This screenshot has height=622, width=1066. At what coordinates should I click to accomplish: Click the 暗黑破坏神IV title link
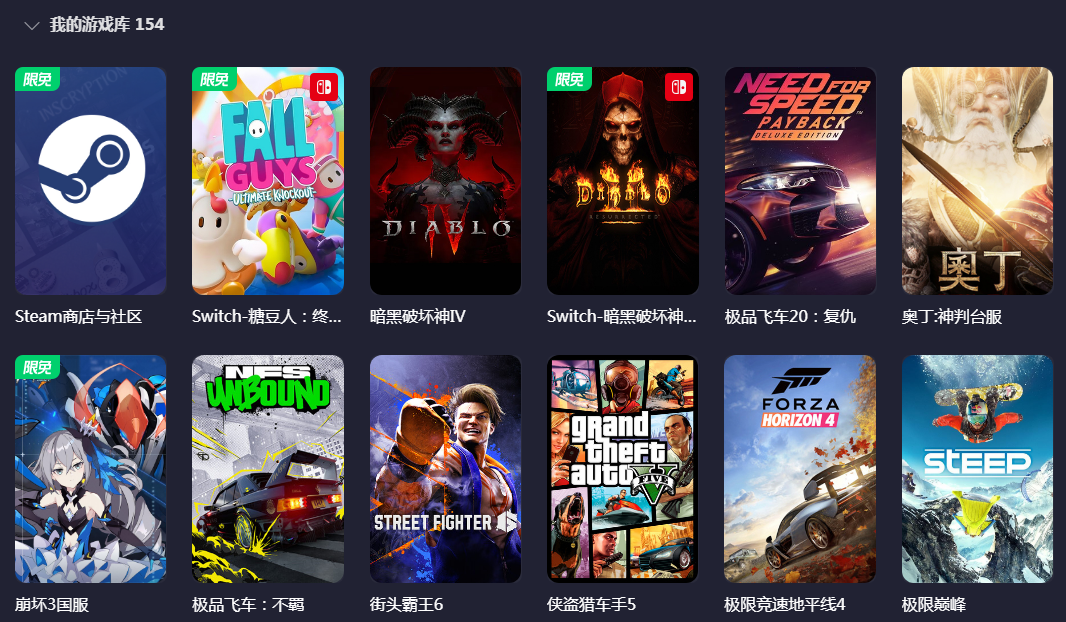click(417, 316)
